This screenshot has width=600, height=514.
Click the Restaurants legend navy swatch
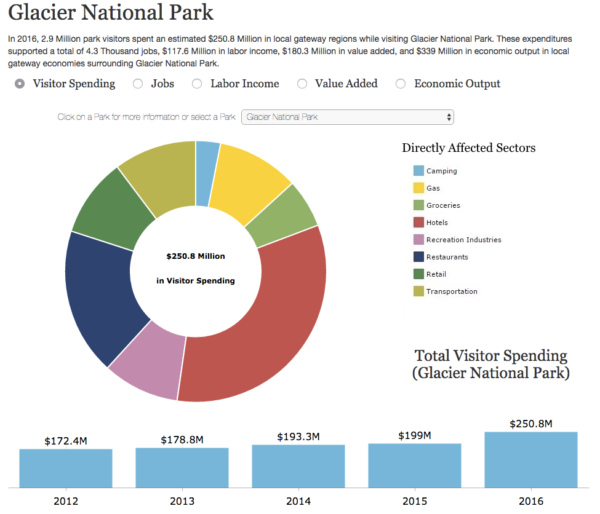(418, 257)
